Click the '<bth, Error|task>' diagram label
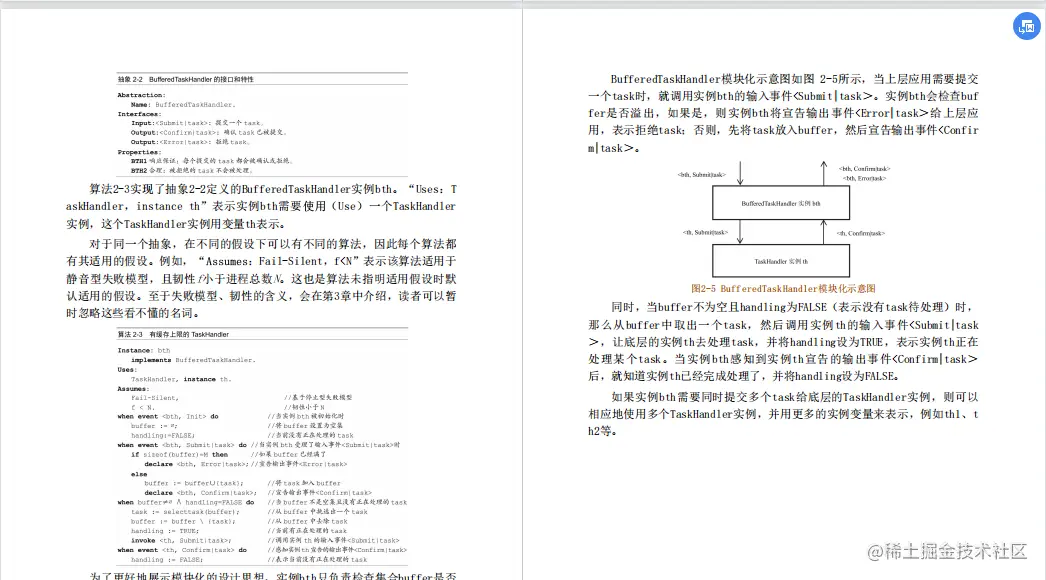The image size is (1046, 580). pyautogui.click(x=865, y=178)
